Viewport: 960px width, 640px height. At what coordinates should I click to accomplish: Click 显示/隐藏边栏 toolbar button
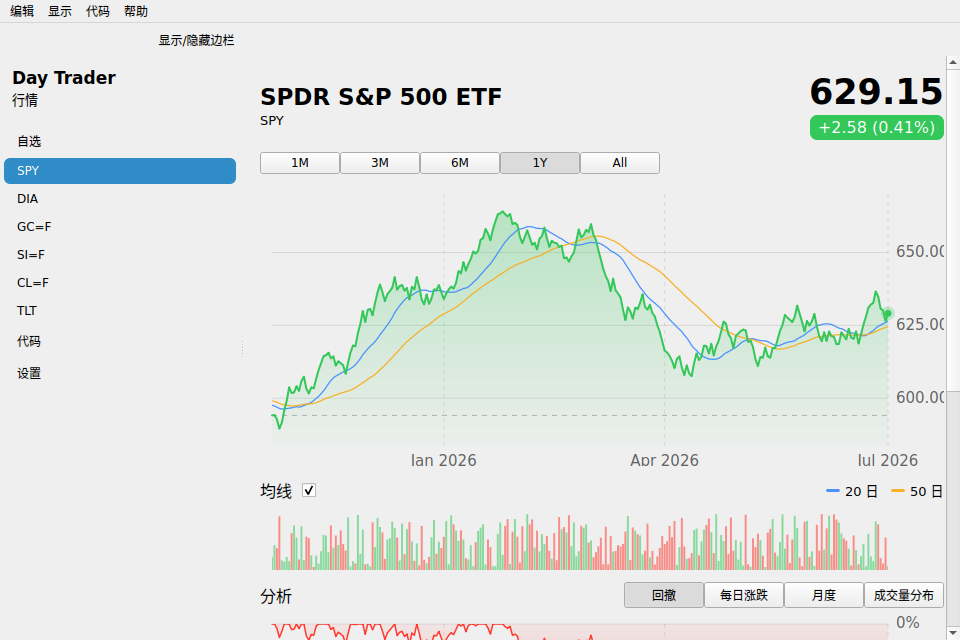point(197,40)
